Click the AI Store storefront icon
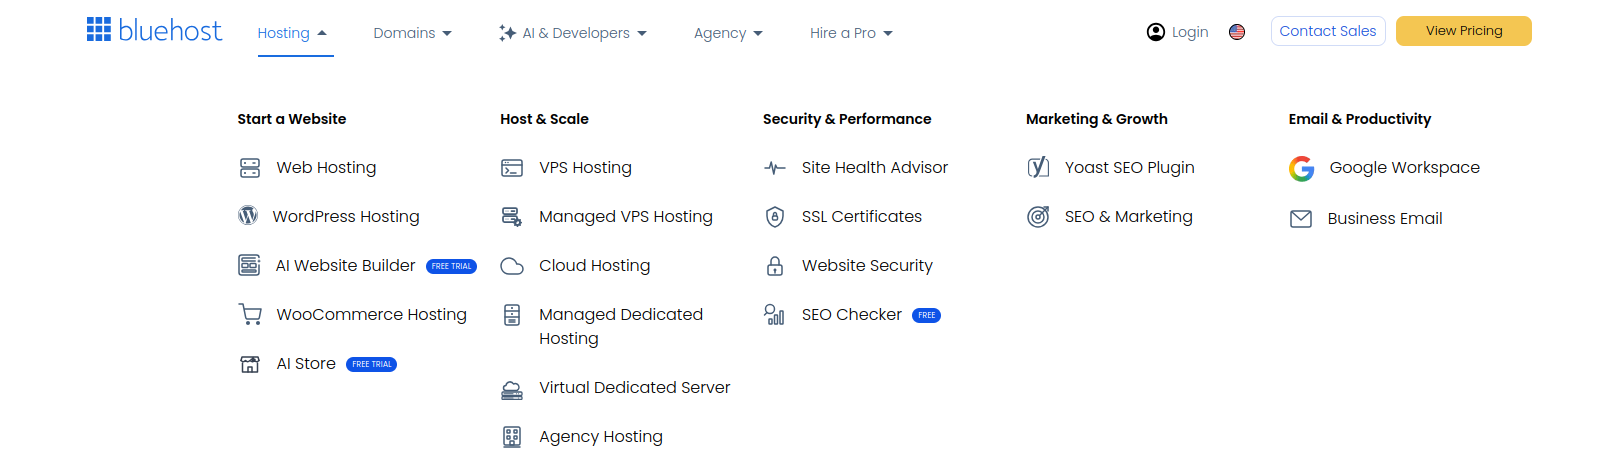Viewport: 1600px width, 458px height. click(x=250, y=364)
